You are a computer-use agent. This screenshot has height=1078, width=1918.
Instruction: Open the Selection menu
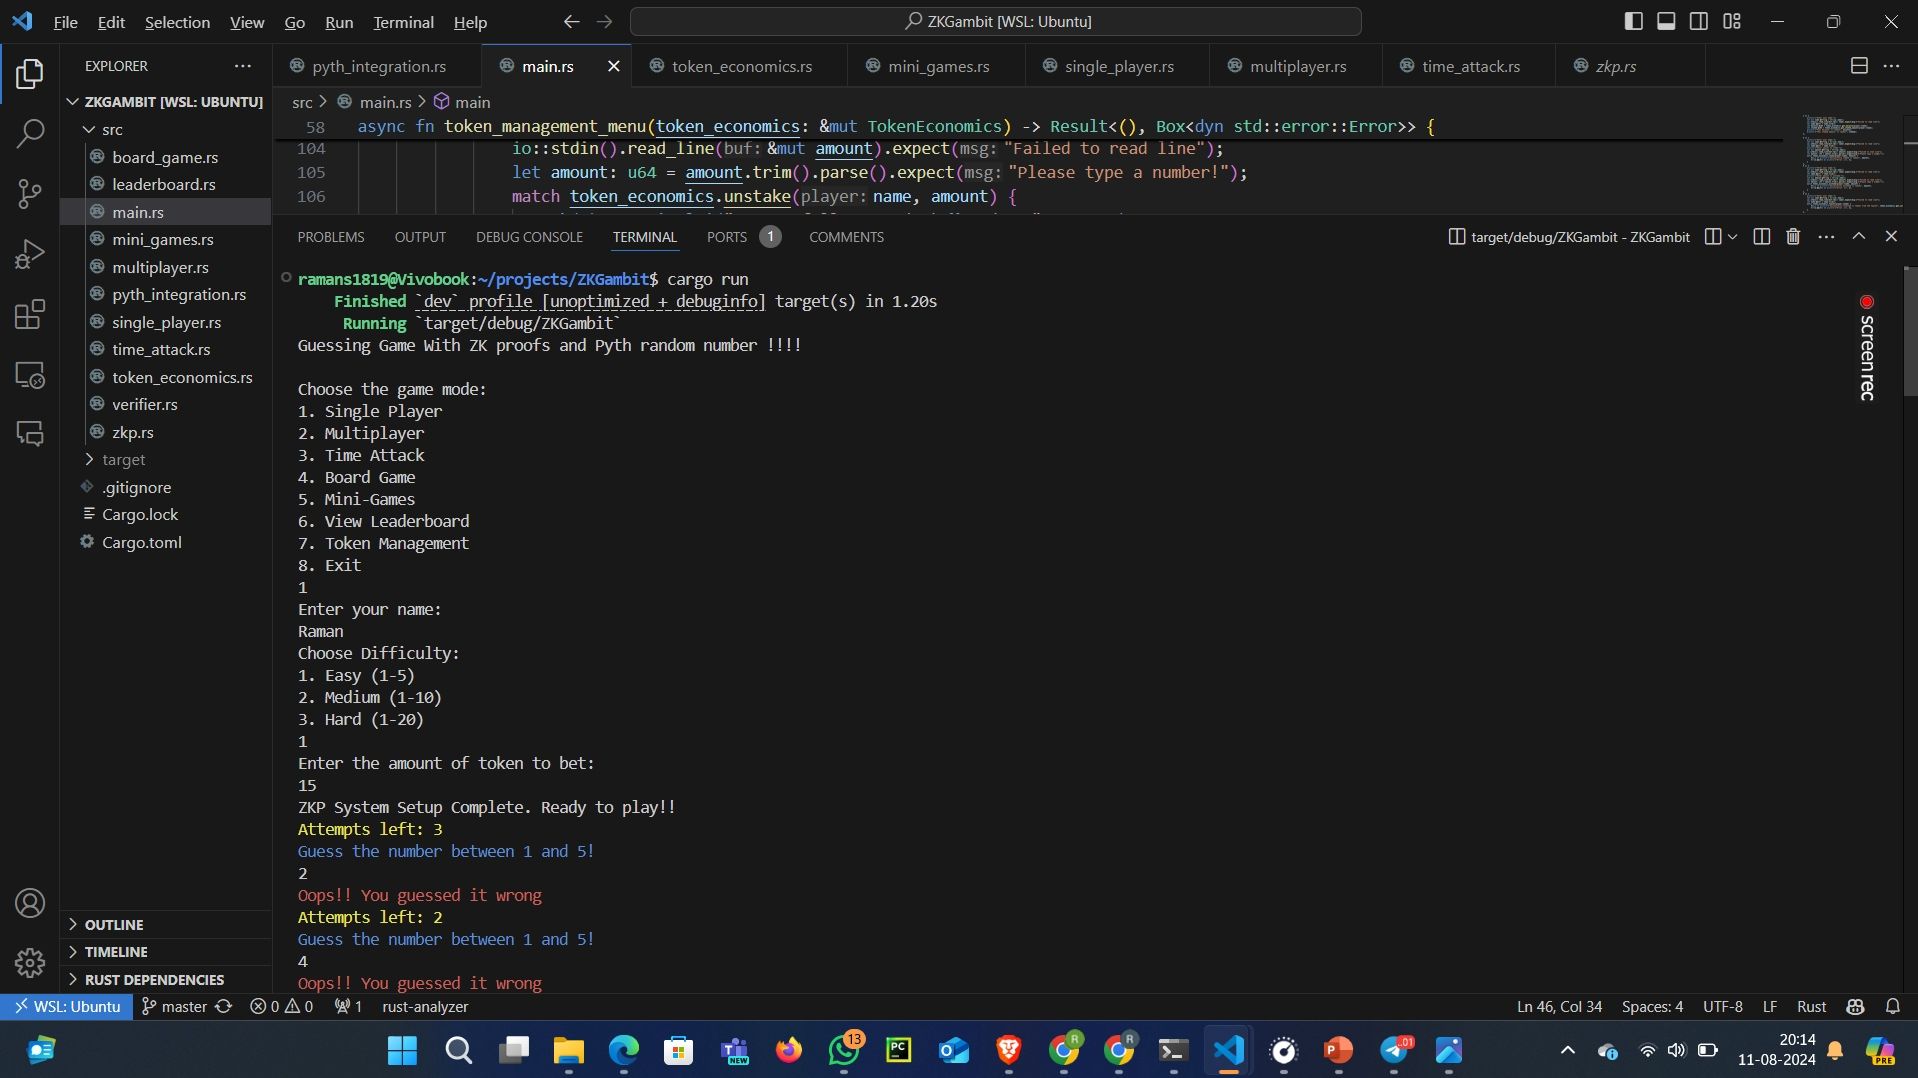tap(177, 22)
